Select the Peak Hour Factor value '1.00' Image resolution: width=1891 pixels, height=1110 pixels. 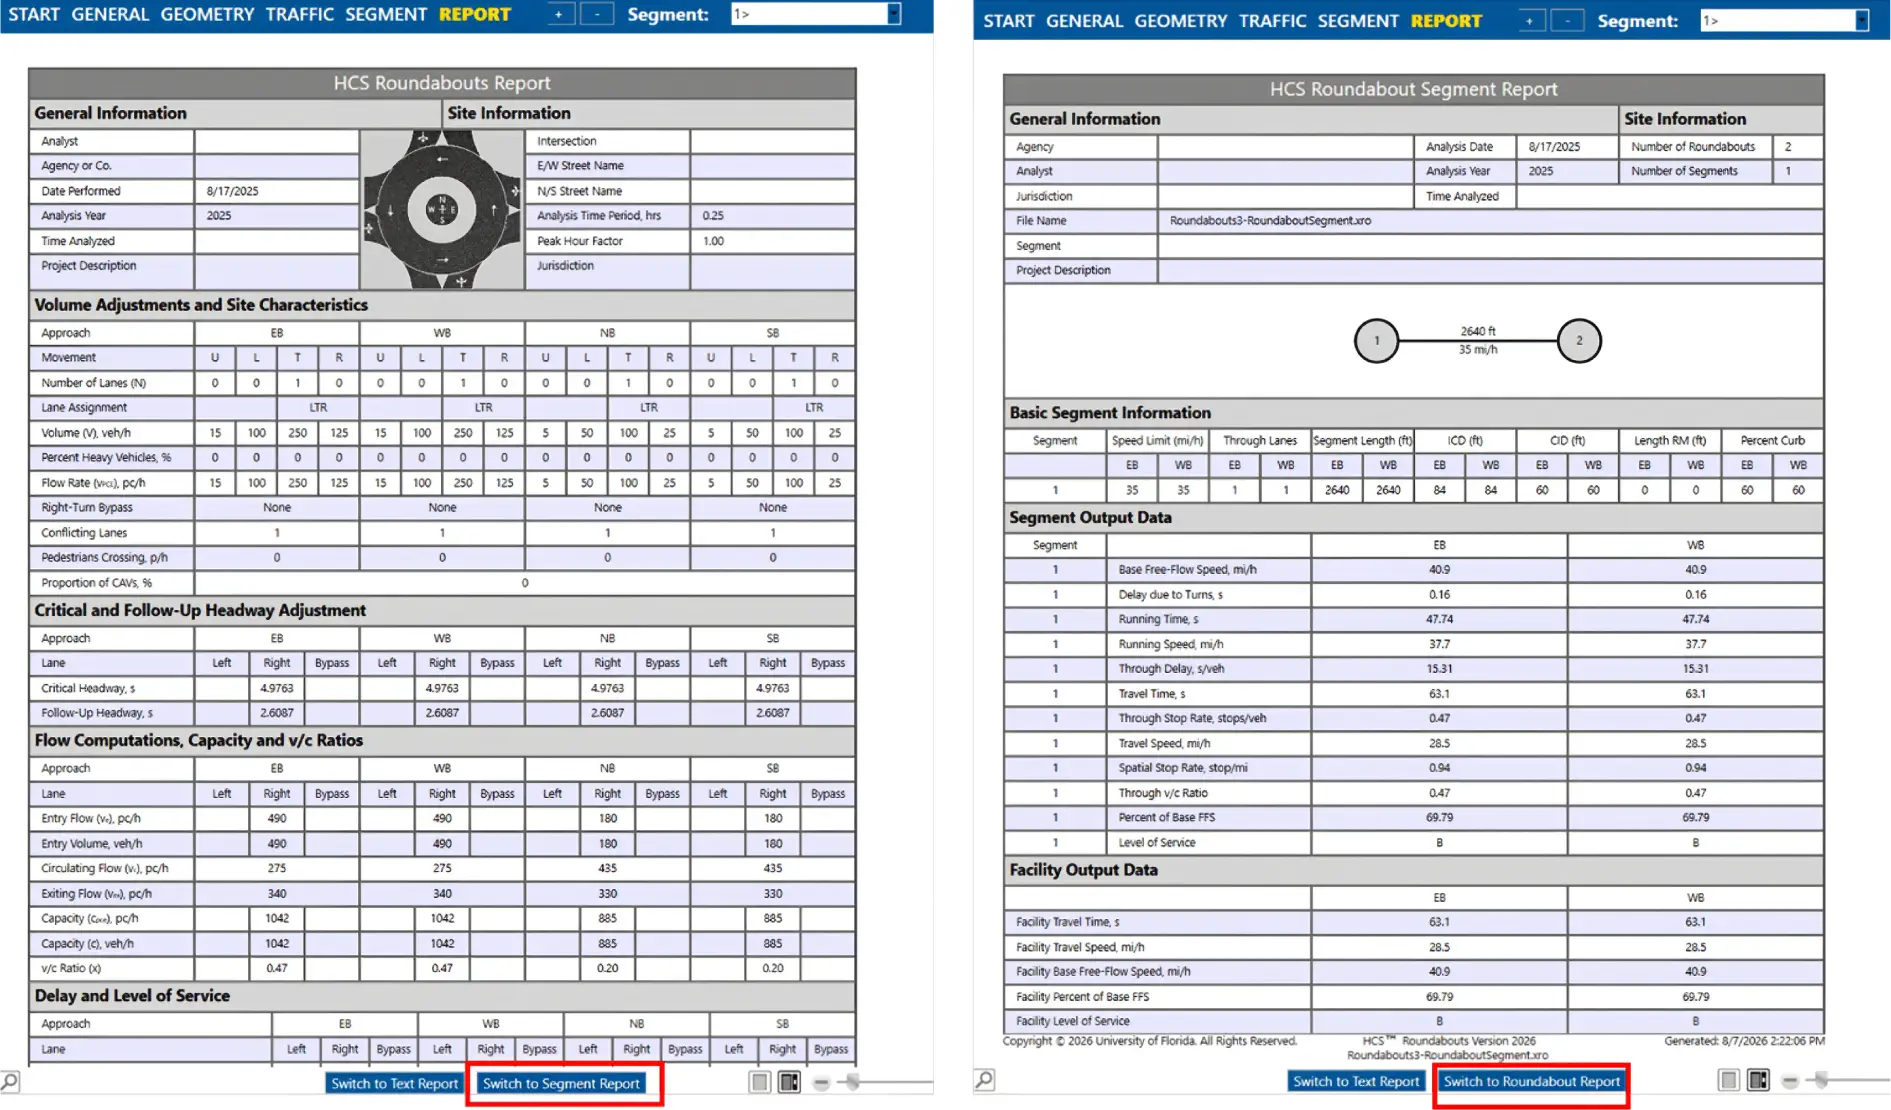(713, 241)
